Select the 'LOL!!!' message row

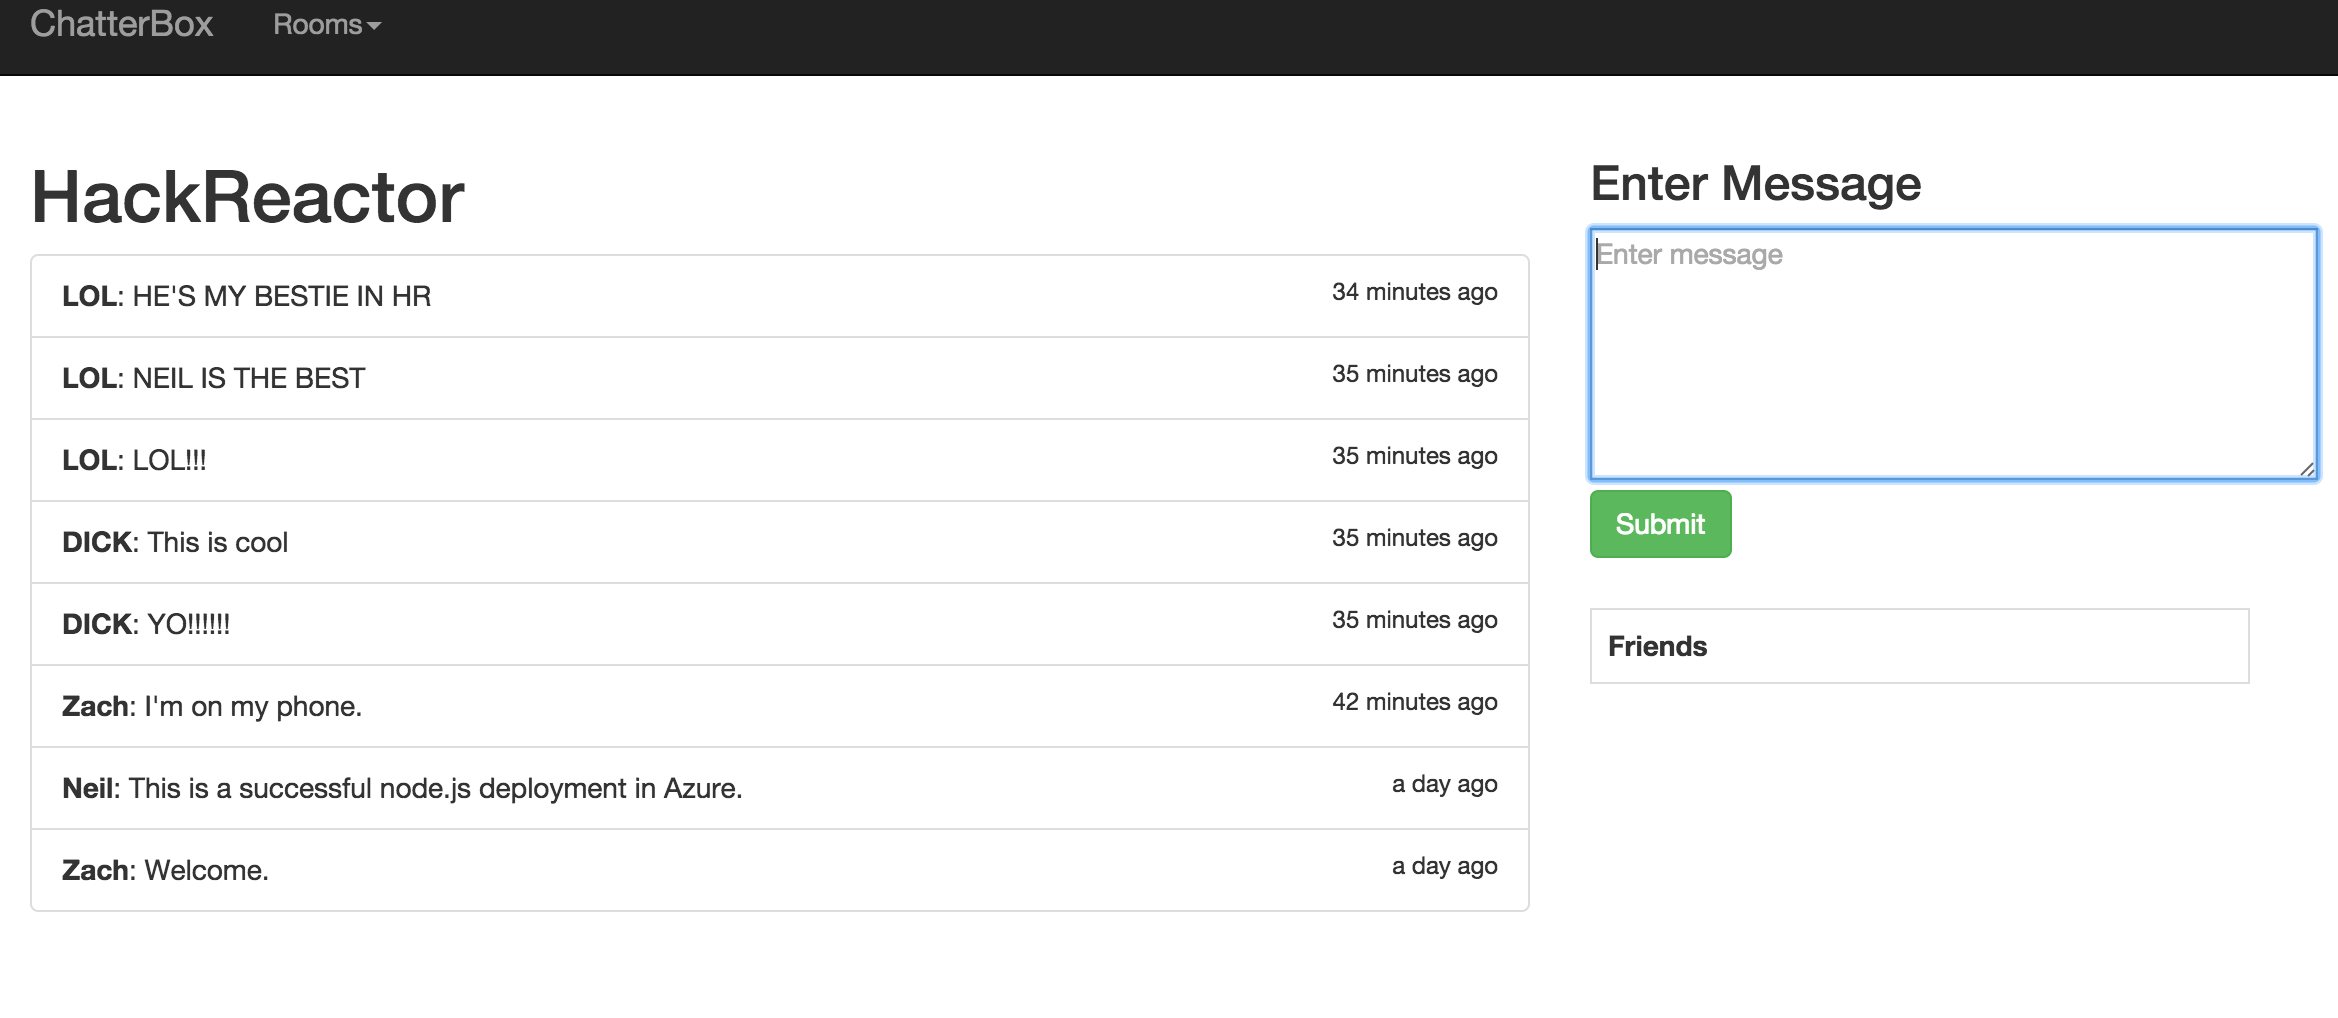click(x=780, y=460)
